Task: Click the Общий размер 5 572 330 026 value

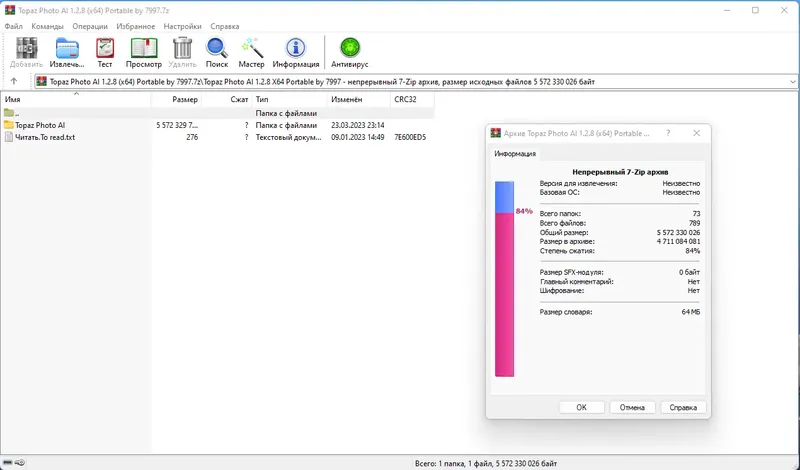Action: click(678, 232)
